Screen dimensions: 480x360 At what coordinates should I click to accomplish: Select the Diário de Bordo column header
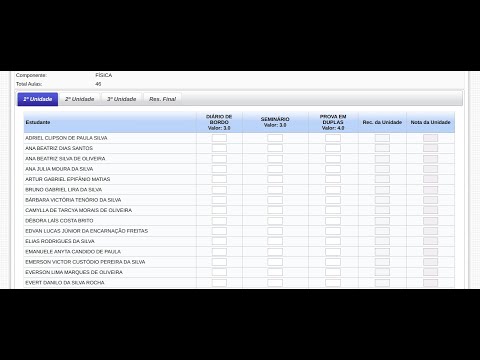click(x=219, y=122)
